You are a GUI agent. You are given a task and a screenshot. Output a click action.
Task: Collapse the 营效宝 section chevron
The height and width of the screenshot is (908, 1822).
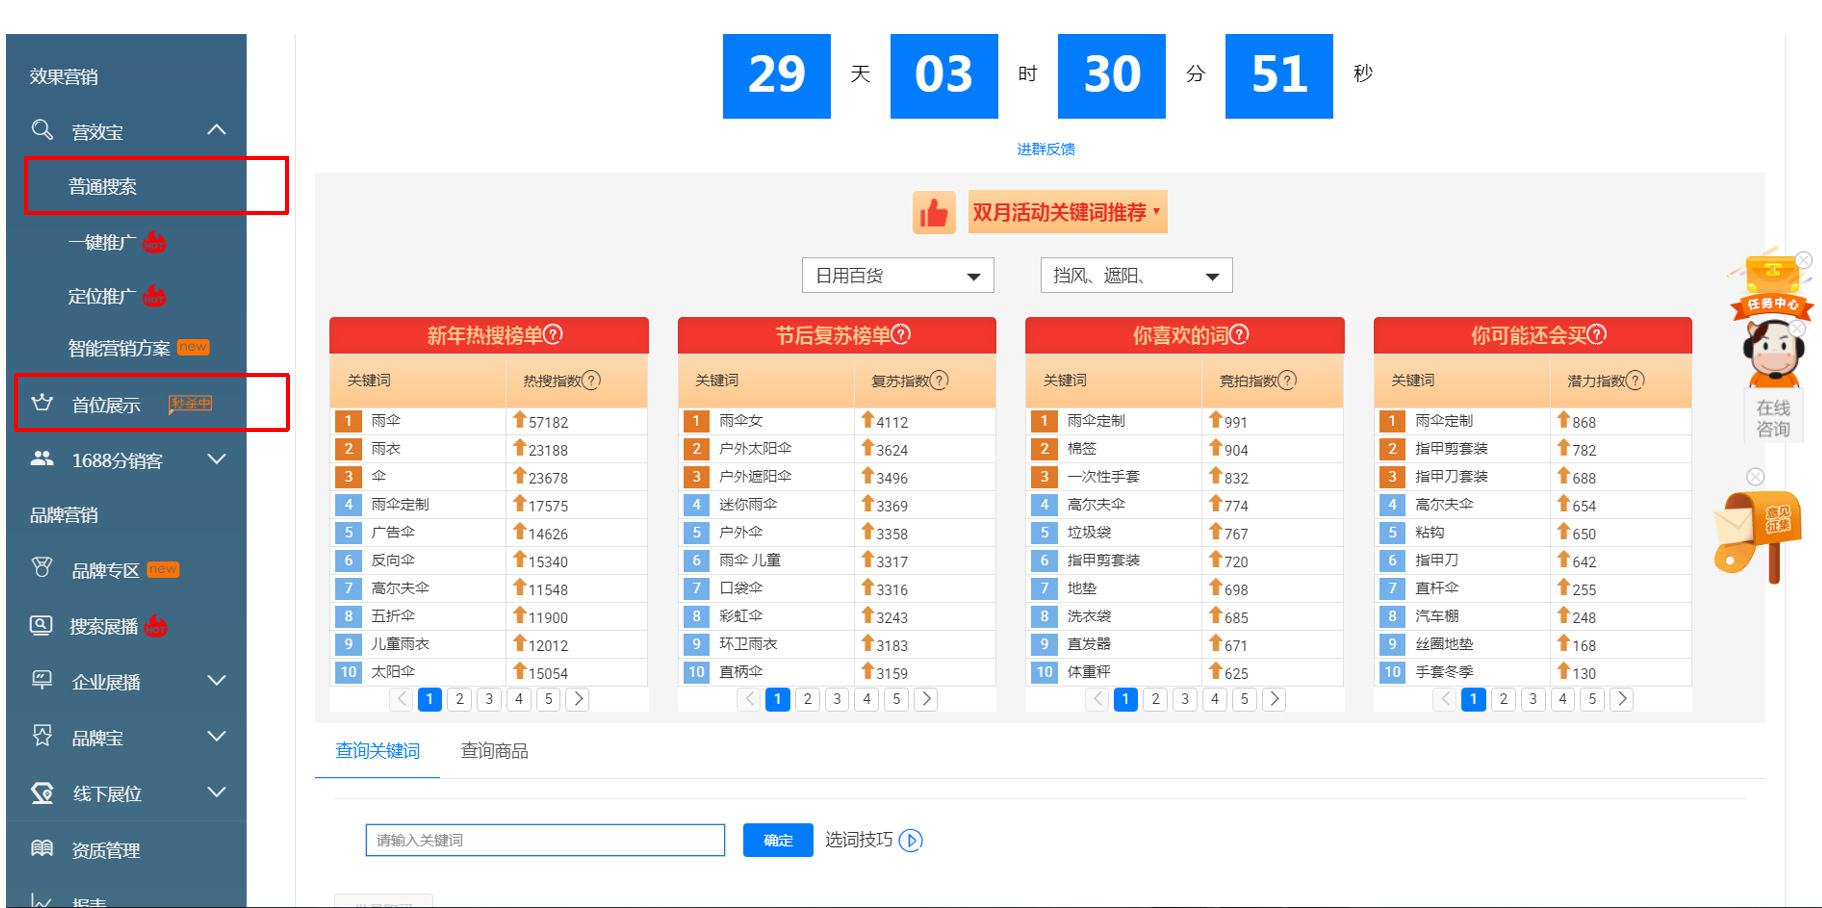point(217,130)
